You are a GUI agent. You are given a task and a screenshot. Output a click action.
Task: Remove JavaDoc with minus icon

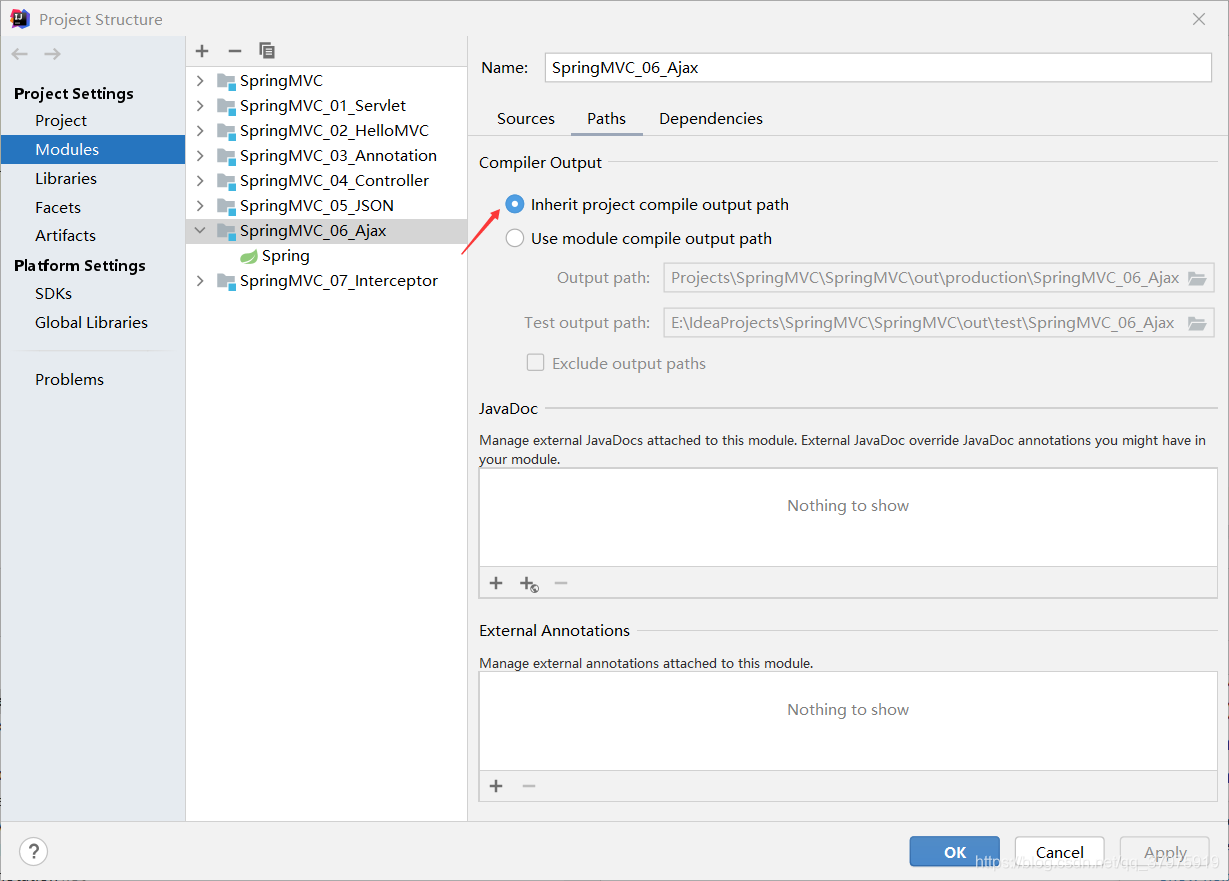click(561, 583)
